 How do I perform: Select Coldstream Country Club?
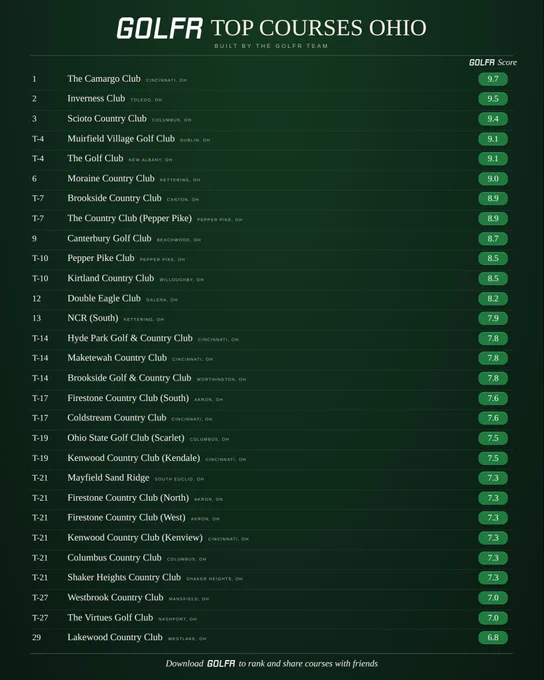116,418
